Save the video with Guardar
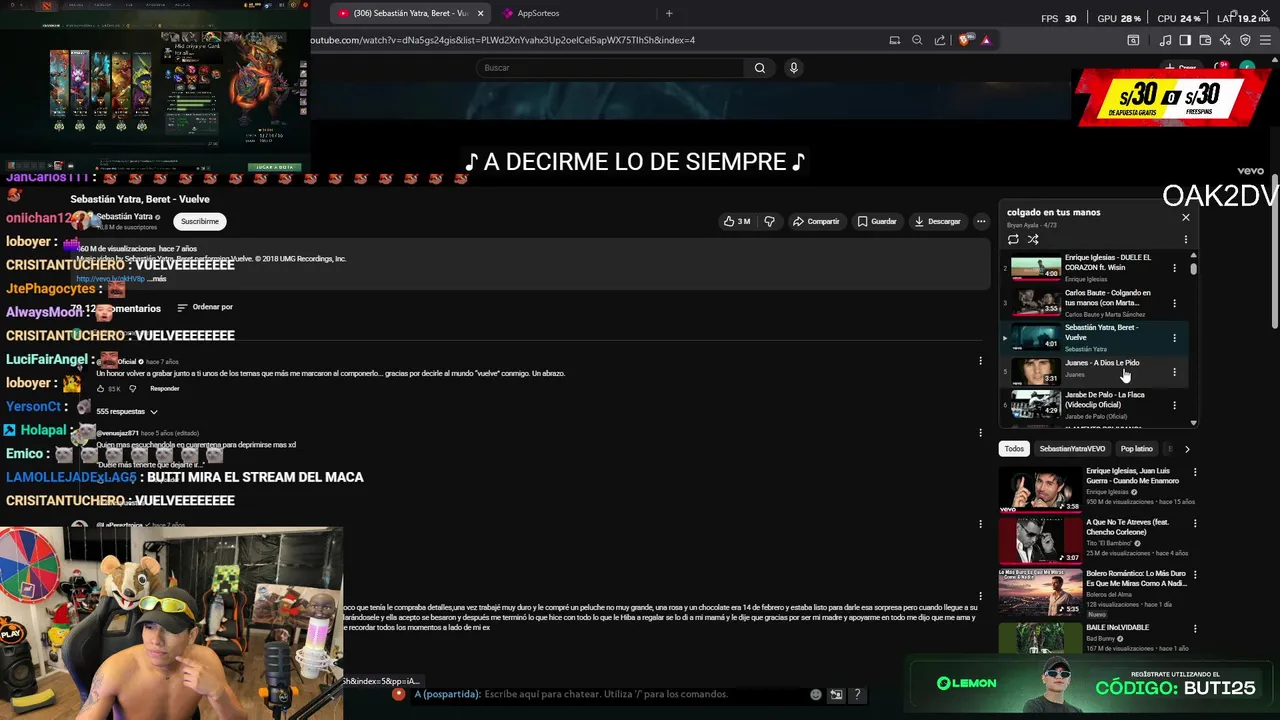This screenshot has width=1280, height=720. click(x=877, y=221)
